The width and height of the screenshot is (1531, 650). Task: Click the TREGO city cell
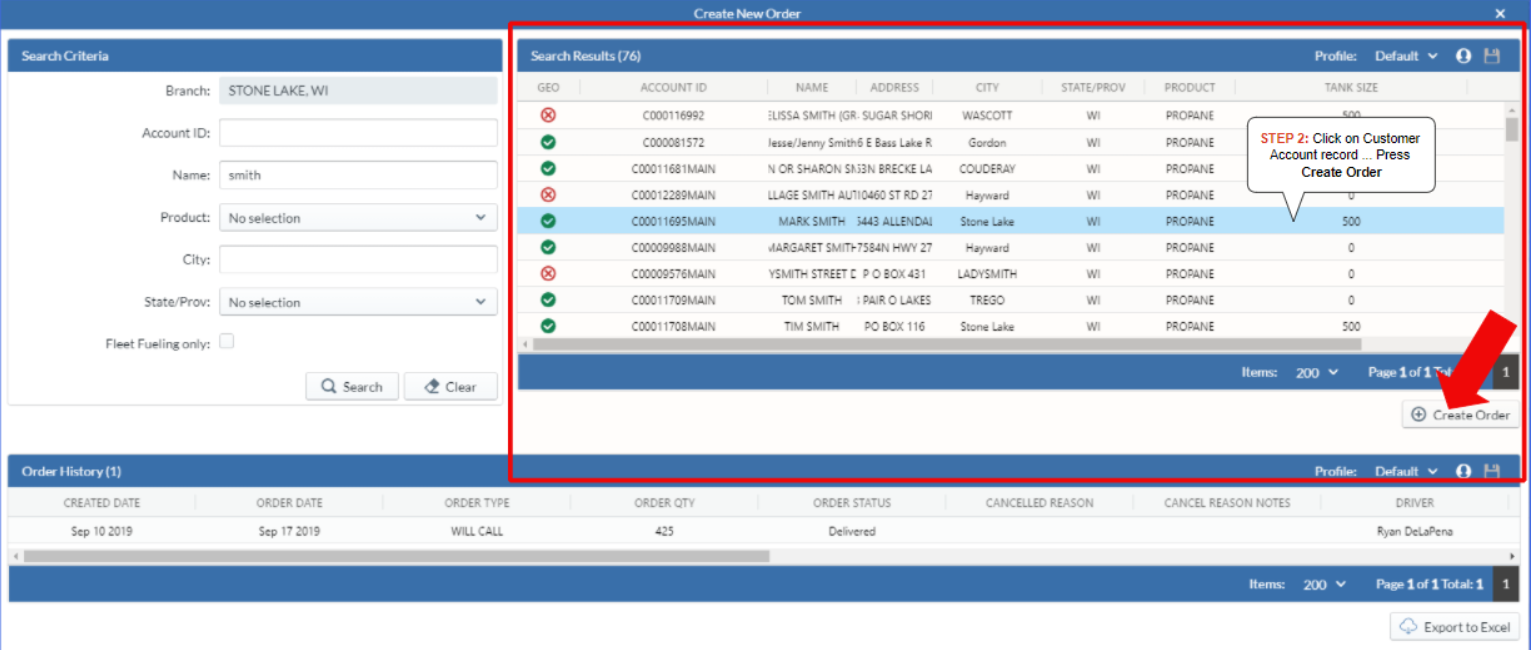pyautogui.click(x=987, y=300)
